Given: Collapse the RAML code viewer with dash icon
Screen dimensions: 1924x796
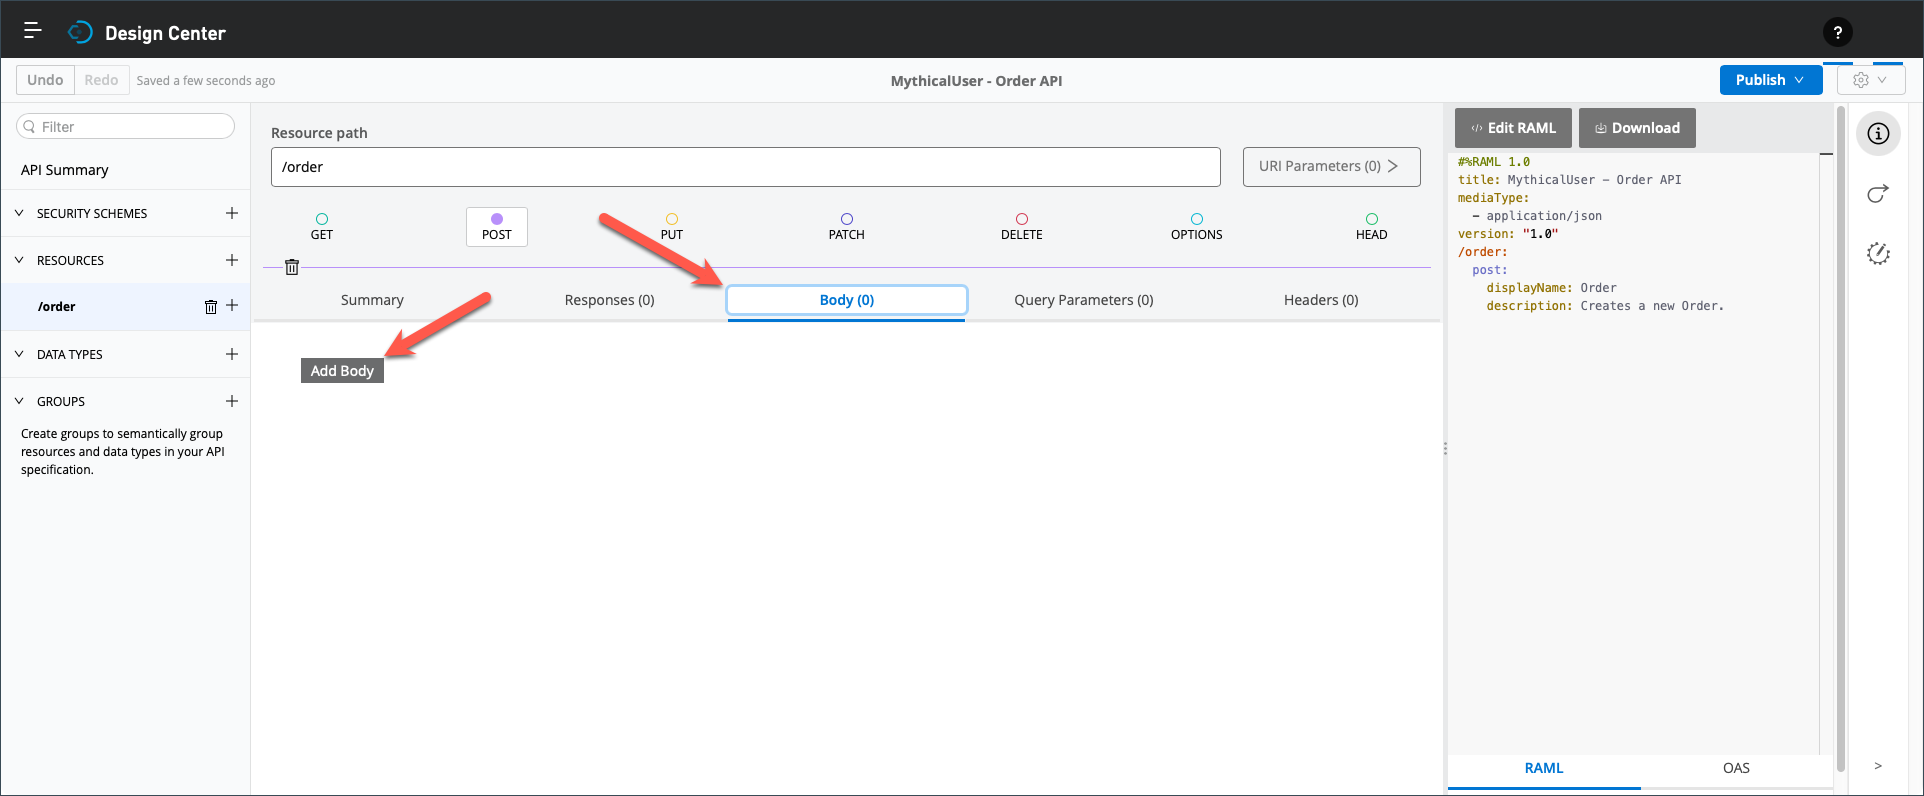Looking at the screenshot, I should 1826,155.
